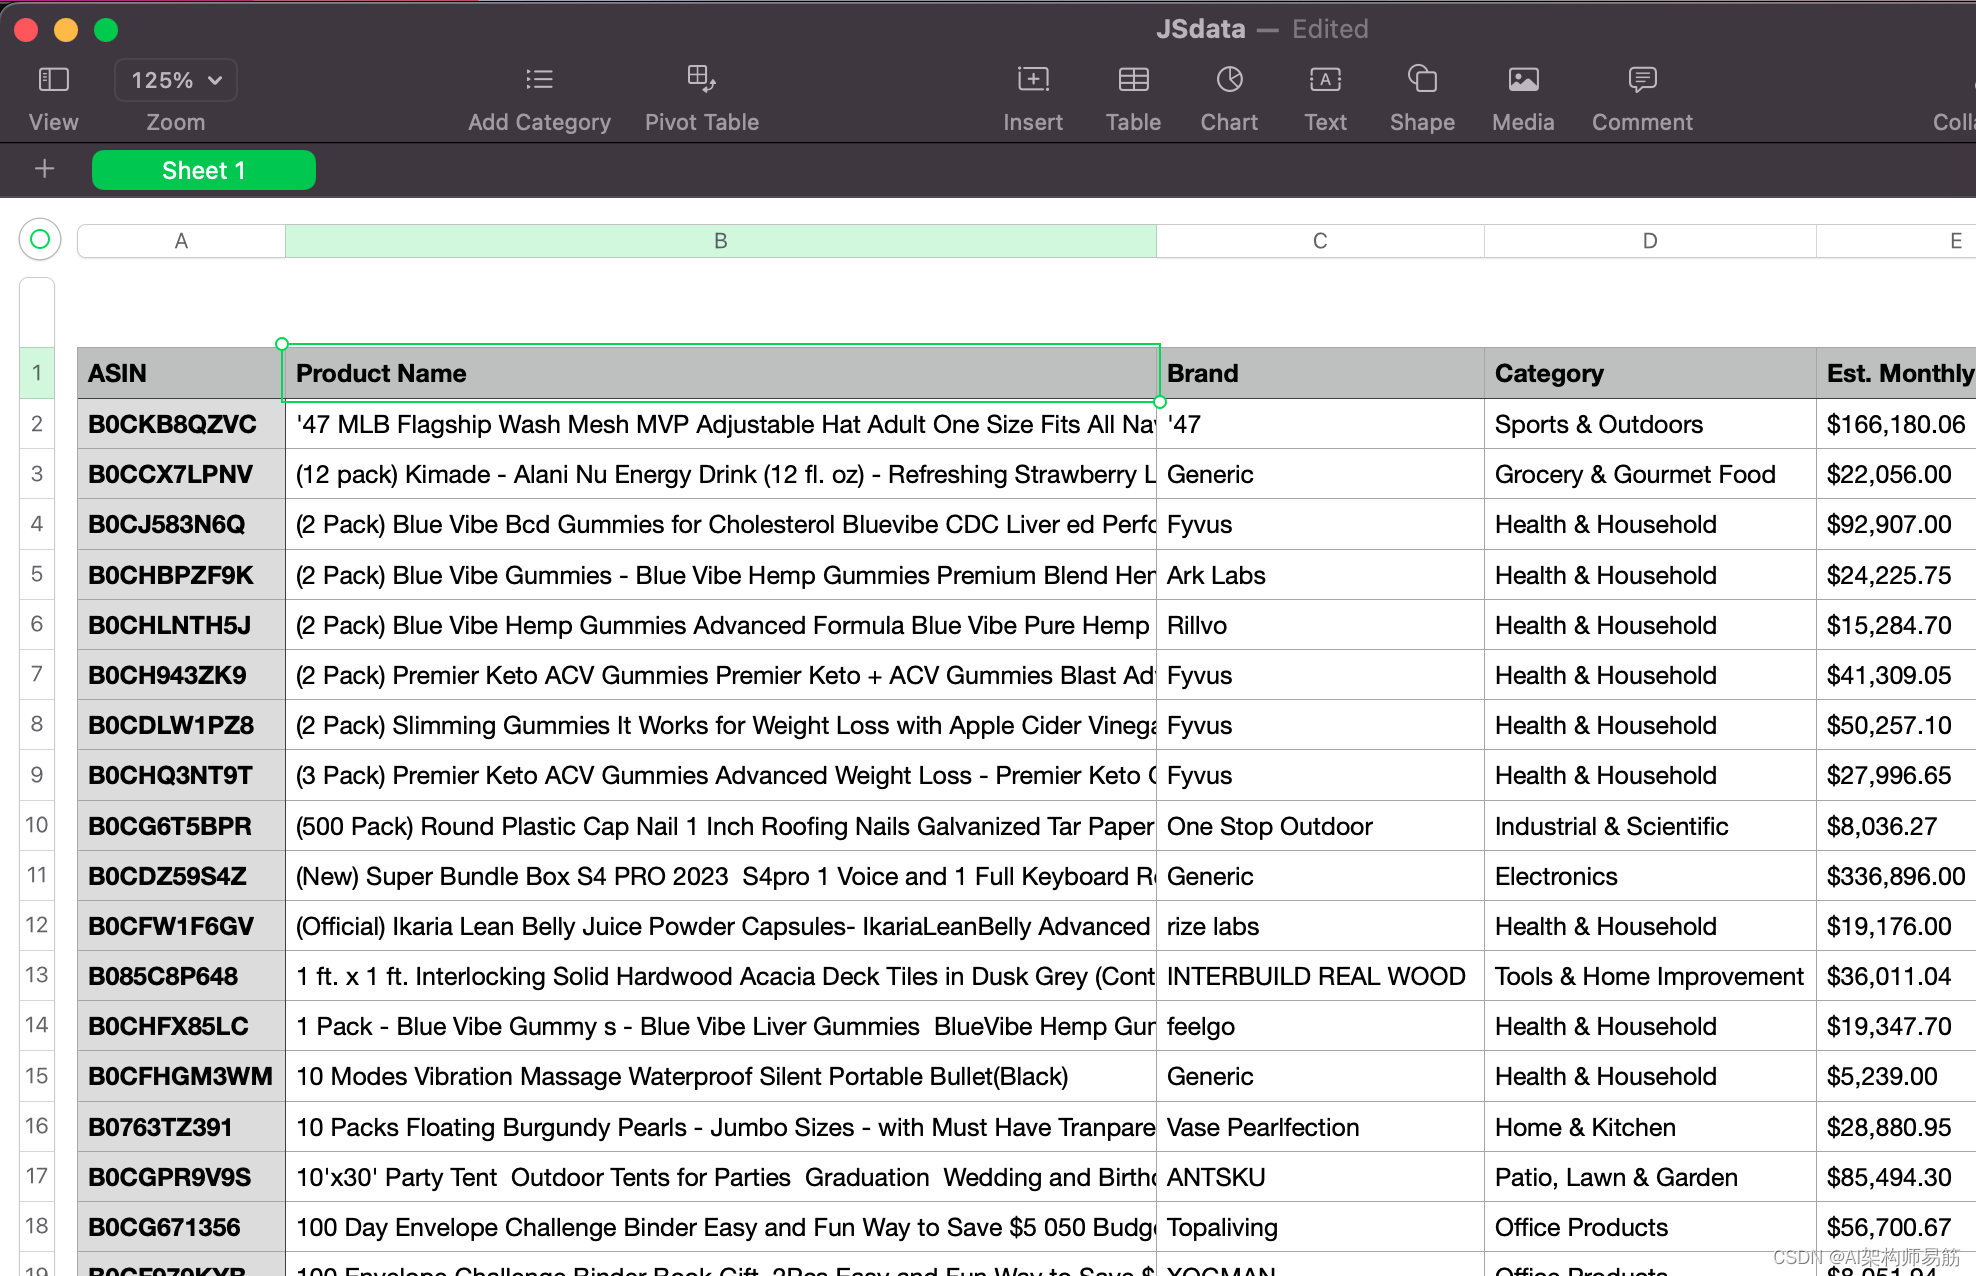Screen dimensions: 1976x1276
Task: Select the Rillvo brand cell
Action: [1320, 625]
